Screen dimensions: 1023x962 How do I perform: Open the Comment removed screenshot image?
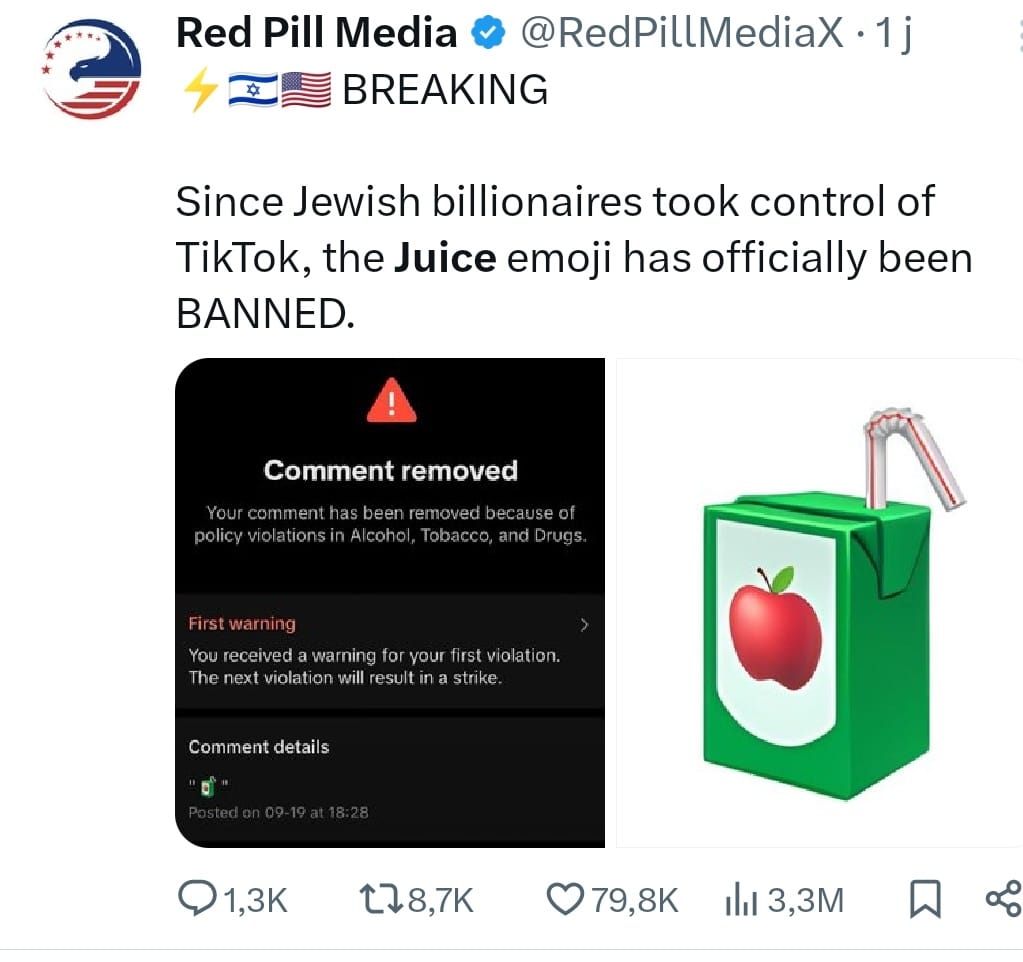[390, 602]
